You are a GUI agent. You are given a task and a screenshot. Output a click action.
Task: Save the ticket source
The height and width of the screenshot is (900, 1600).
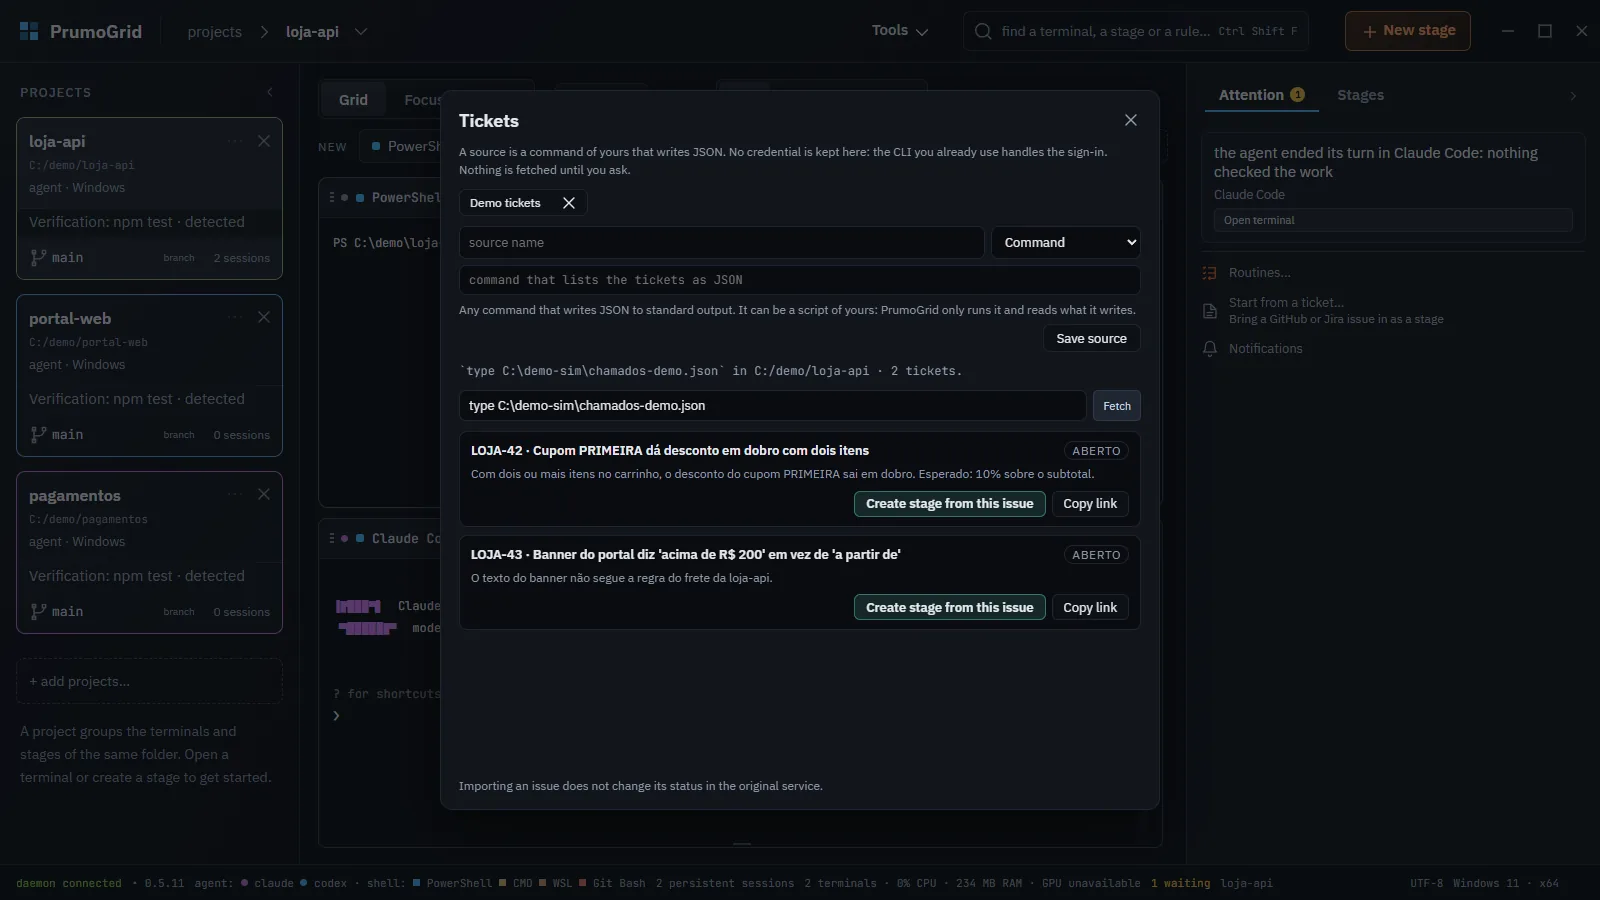1091,339
